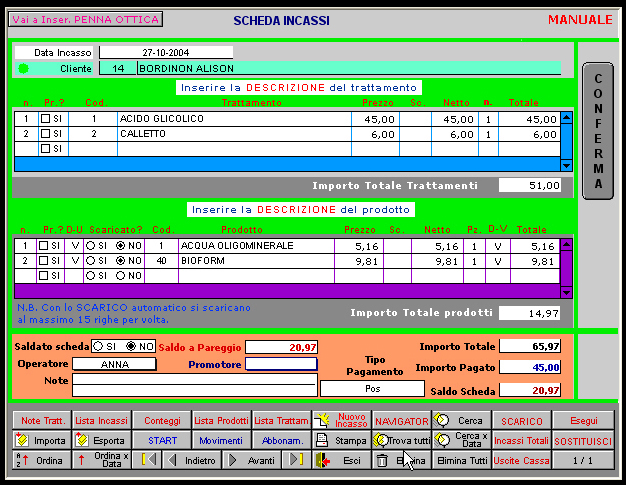Open Abbonam.
The image size is (626, 485).
point(281,440)
